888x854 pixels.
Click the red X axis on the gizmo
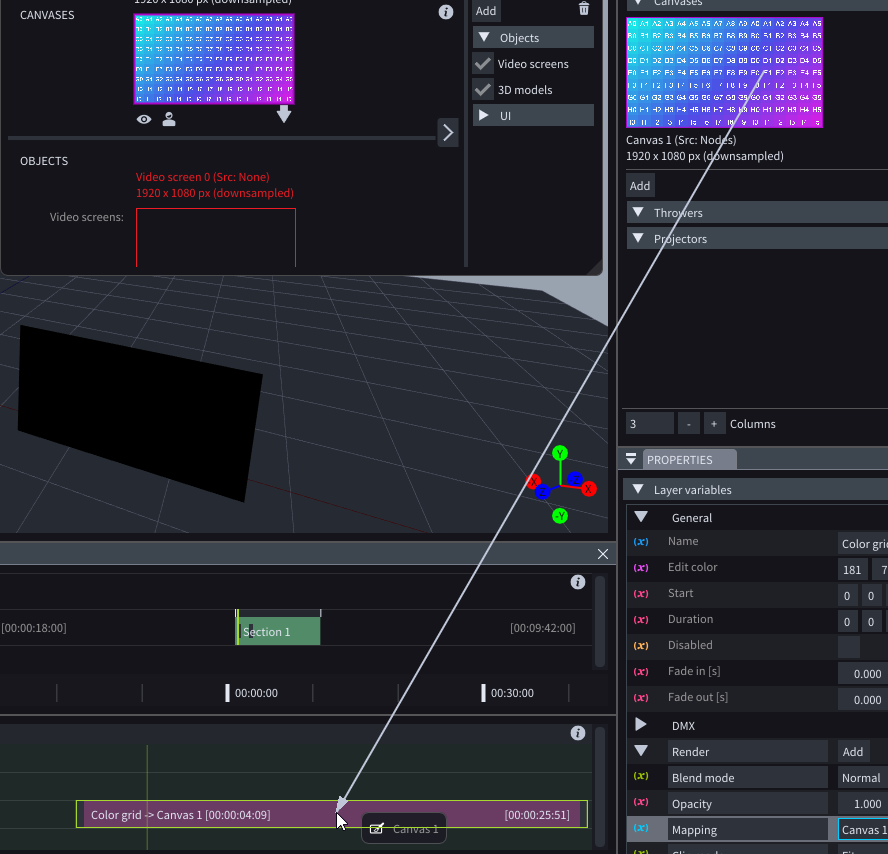coord(589,488)
